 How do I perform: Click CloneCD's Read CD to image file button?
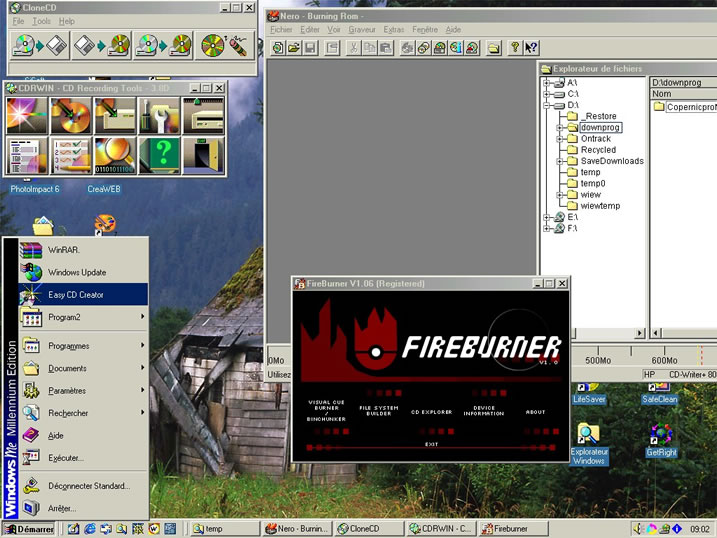tap(39, 45)
